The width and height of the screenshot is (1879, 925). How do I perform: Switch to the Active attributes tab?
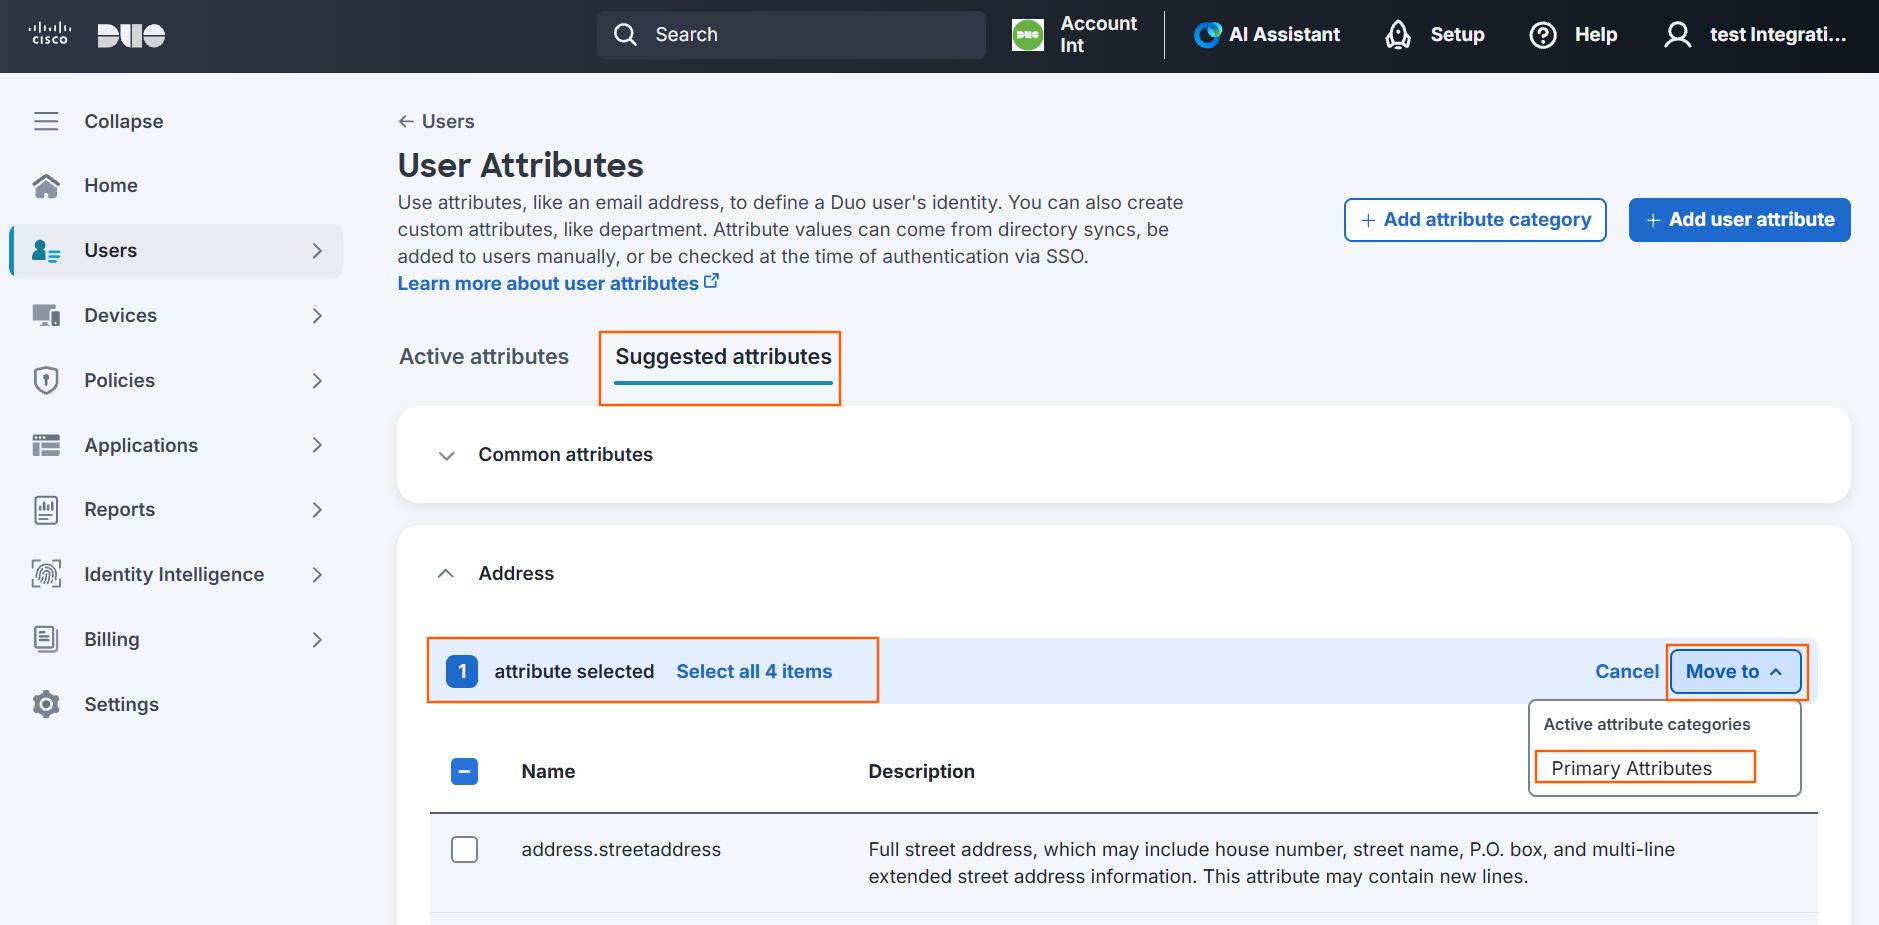484,357
